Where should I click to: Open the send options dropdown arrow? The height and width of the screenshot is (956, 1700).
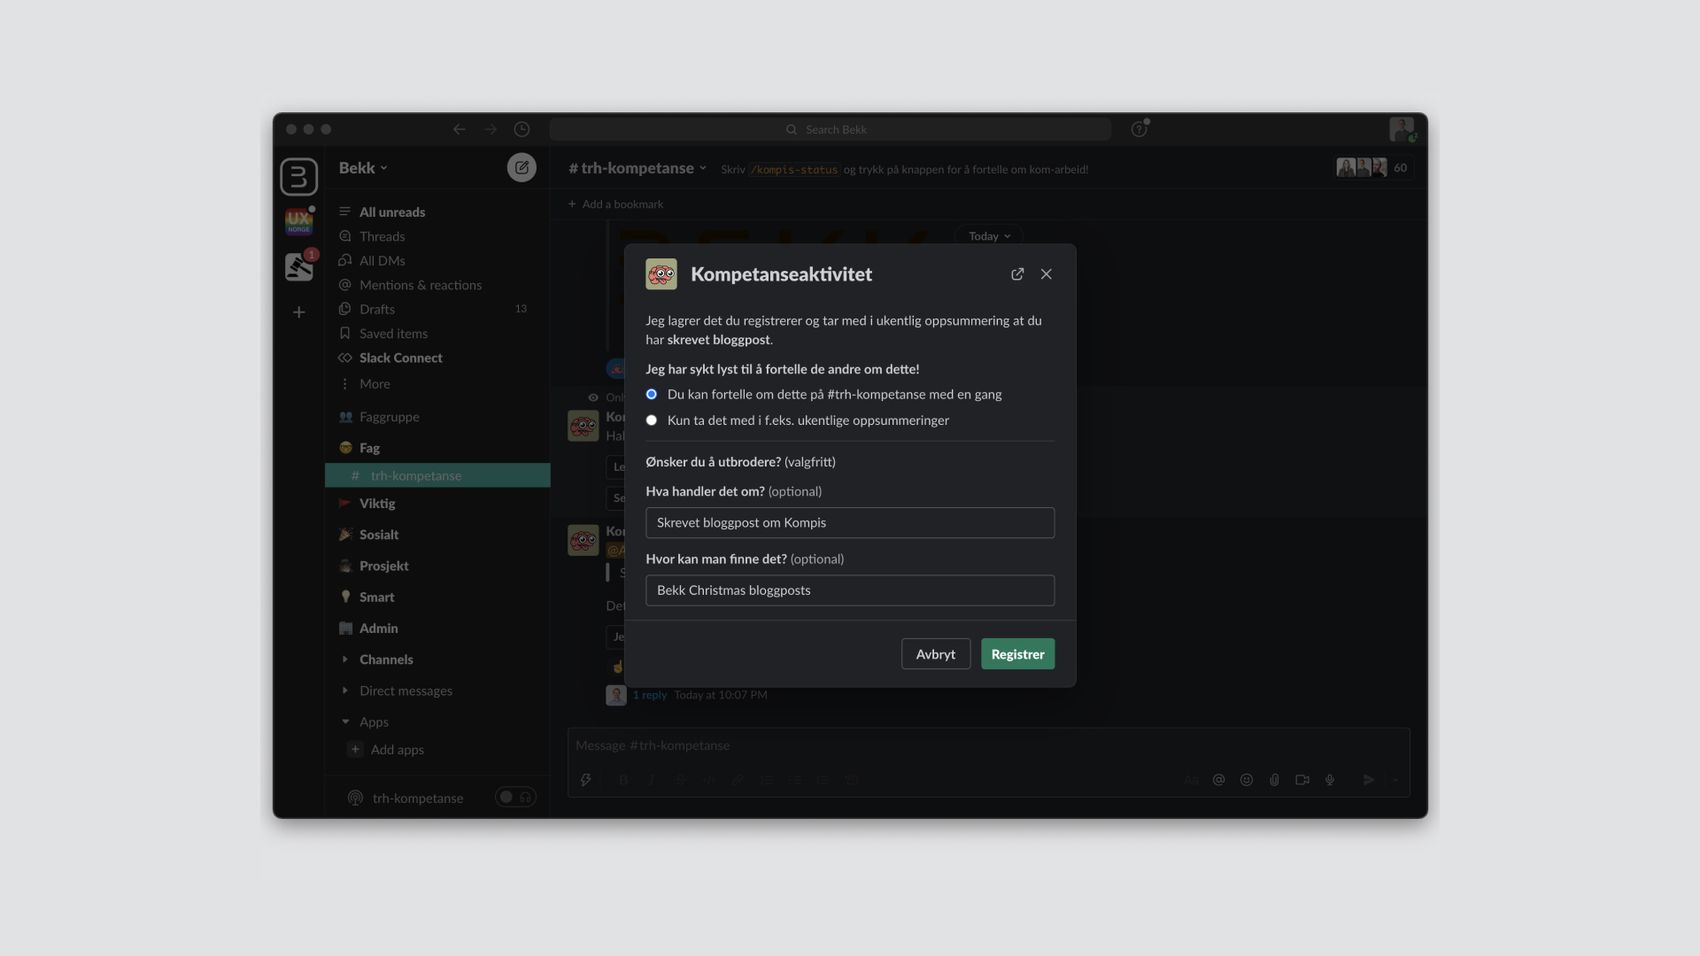(x=1396, y=780)
